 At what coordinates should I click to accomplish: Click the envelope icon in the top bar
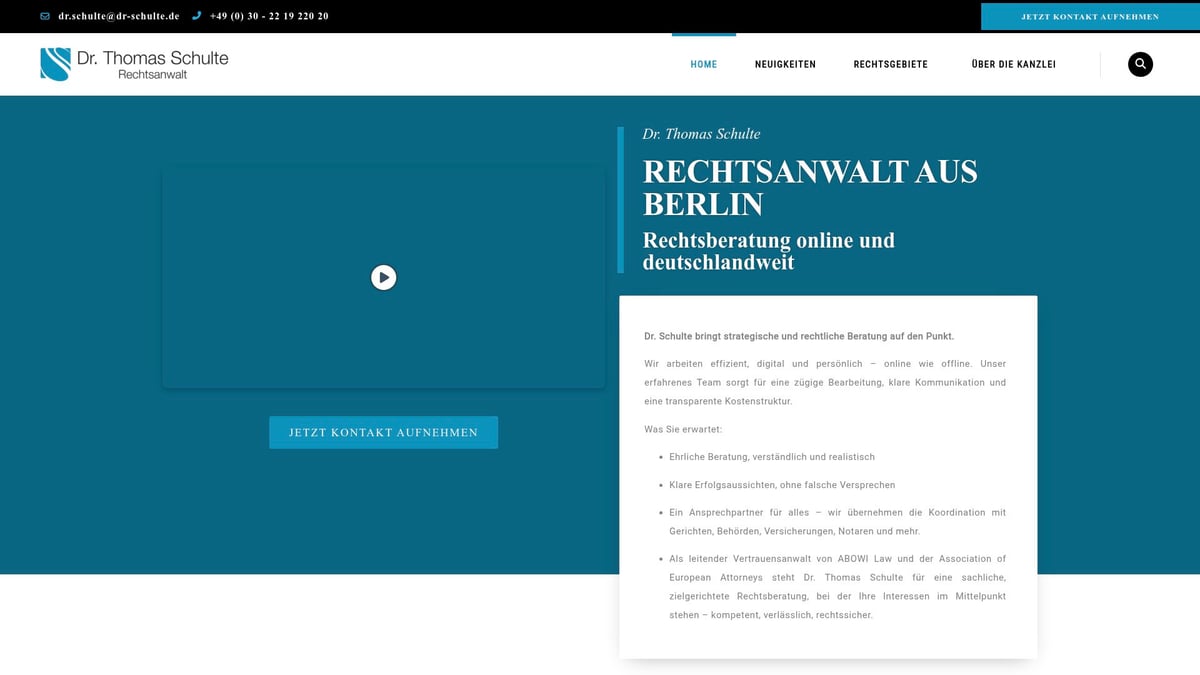44,17
